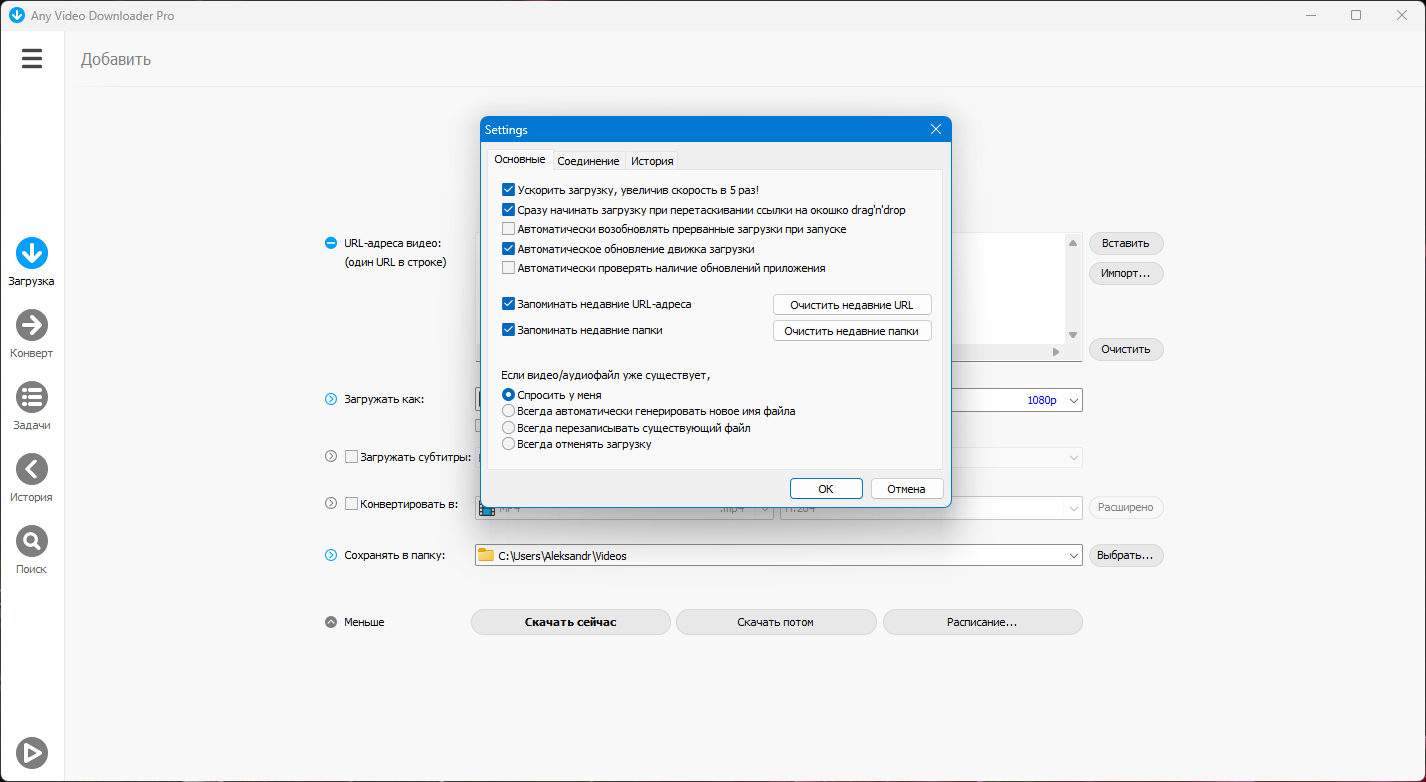This screenshot has width=1426, height=782.
Task: Click the Импорт... button
Action: (x=1126, y=273)
